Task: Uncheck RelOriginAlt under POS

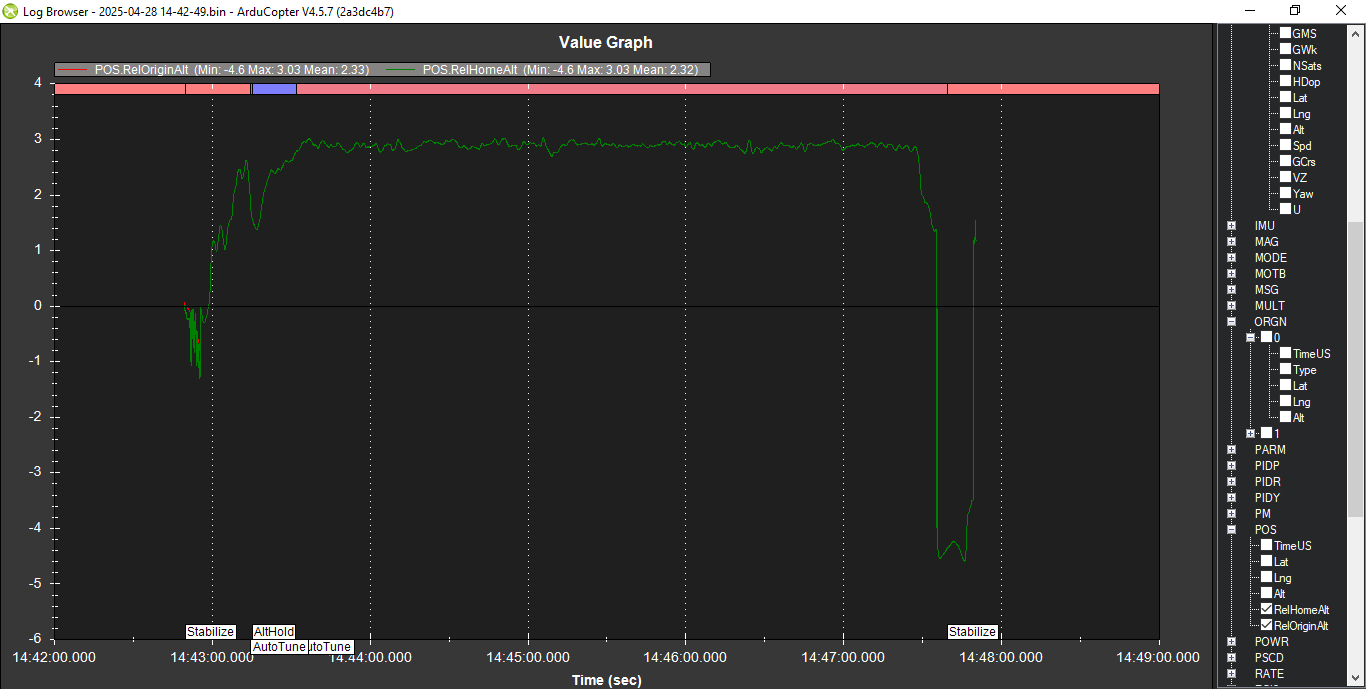Action: pos(1267,625)
